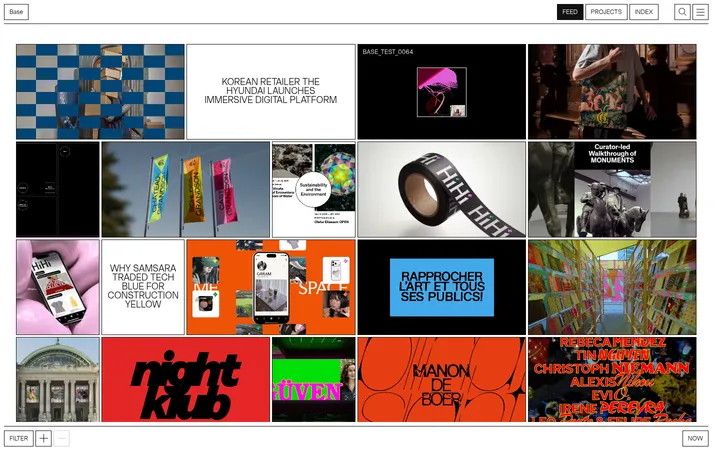Viewport: 720px width, 450px height.
Task: Open the Rebeca Mendez names poster tile
Action: click(x=612, y=379)
